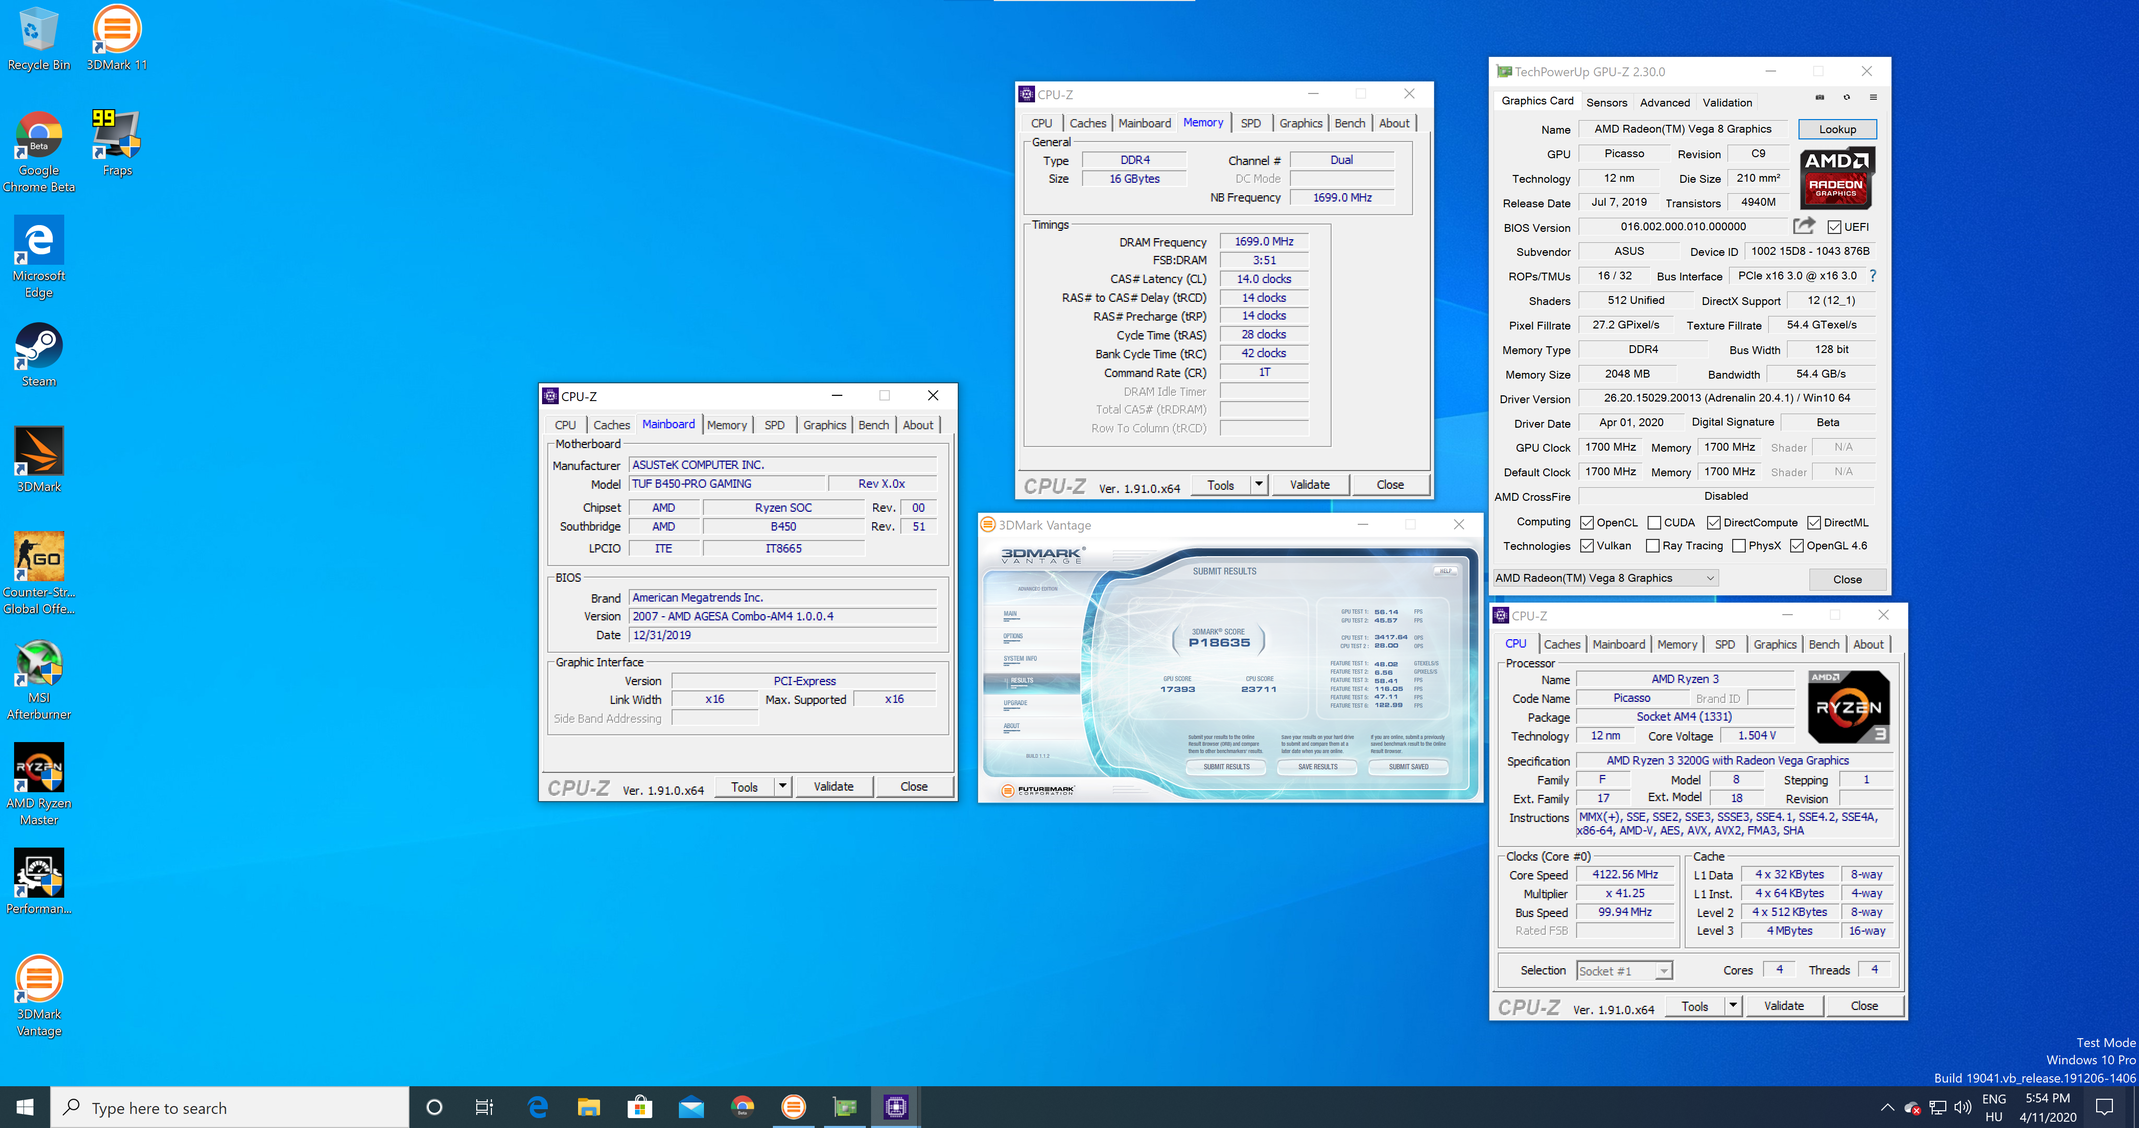Click the Lookup button in GPU-Z

1836,129
